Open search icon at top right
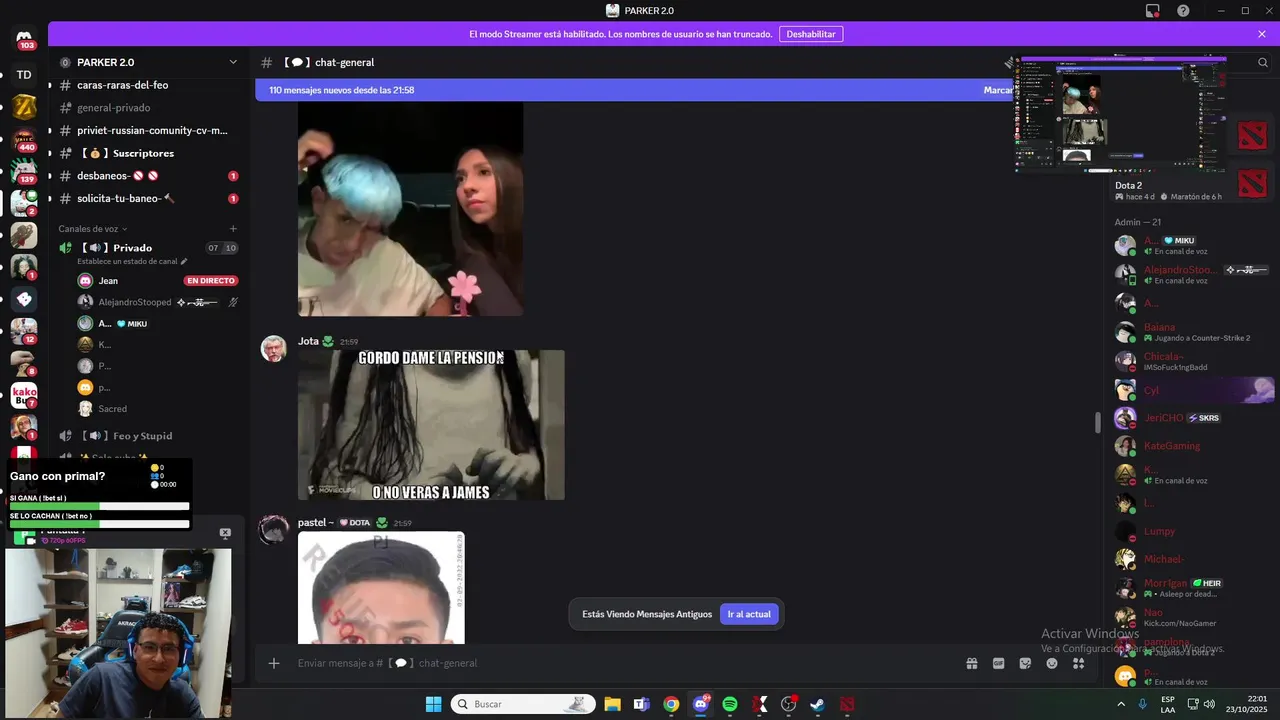Image resolution: width=1280 pixels, height=720 pixels. (x=1263, y=62)
